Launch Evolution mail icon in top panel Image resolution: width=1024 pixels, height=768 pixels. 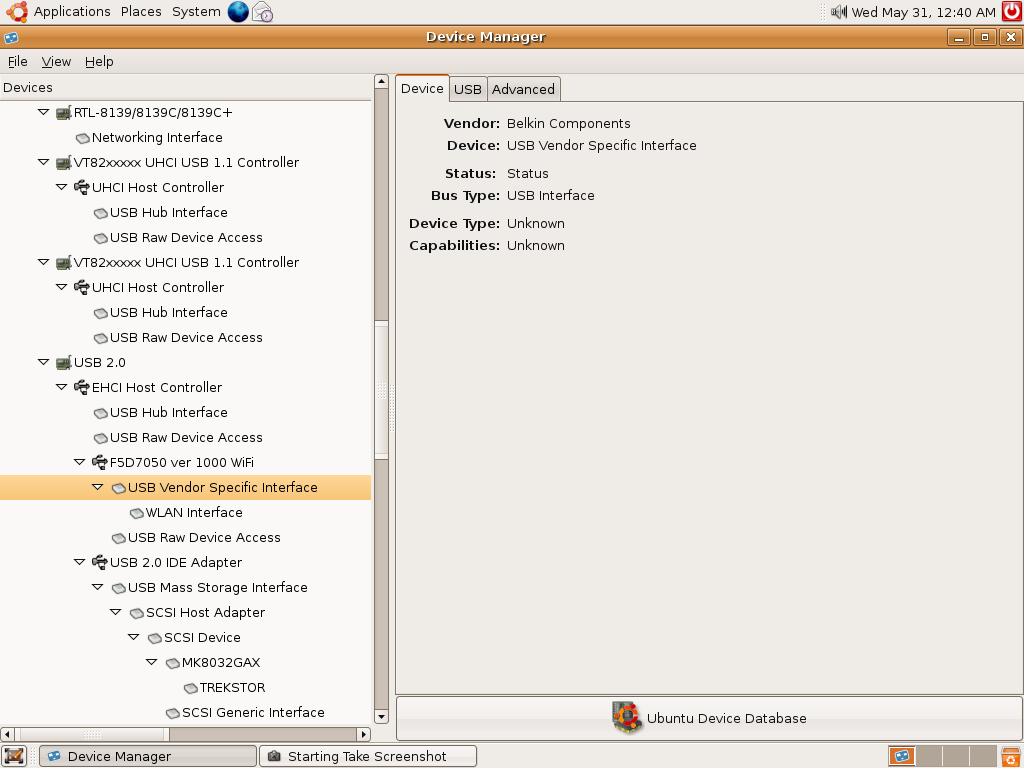263,12
